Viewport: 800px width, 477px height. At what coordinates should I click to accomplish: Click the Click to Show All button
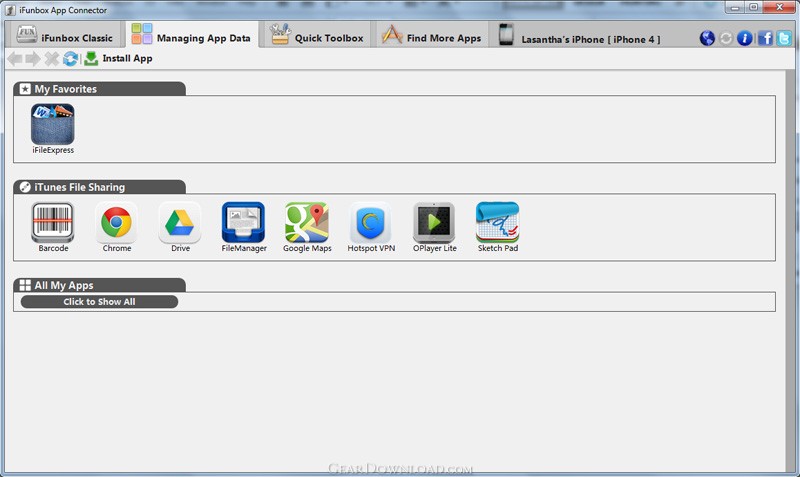click(99, 302)
